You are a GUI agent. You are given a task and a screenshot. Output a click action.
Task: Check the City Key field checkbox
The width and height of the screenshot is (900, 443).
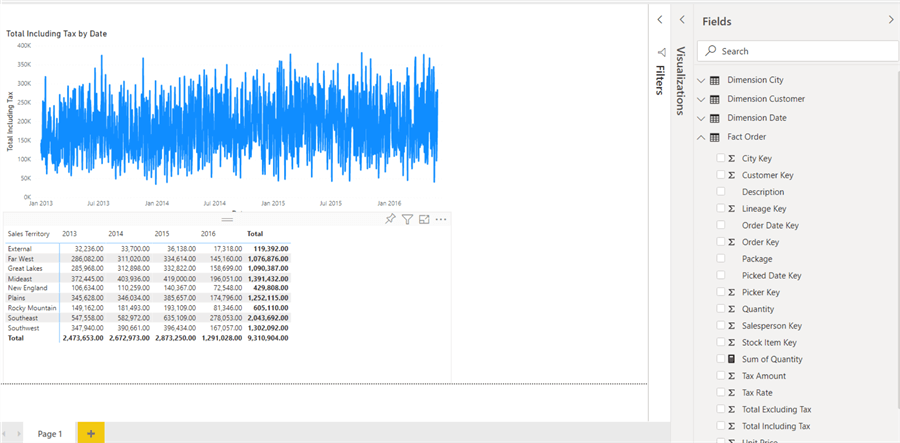tap(720, 158)
